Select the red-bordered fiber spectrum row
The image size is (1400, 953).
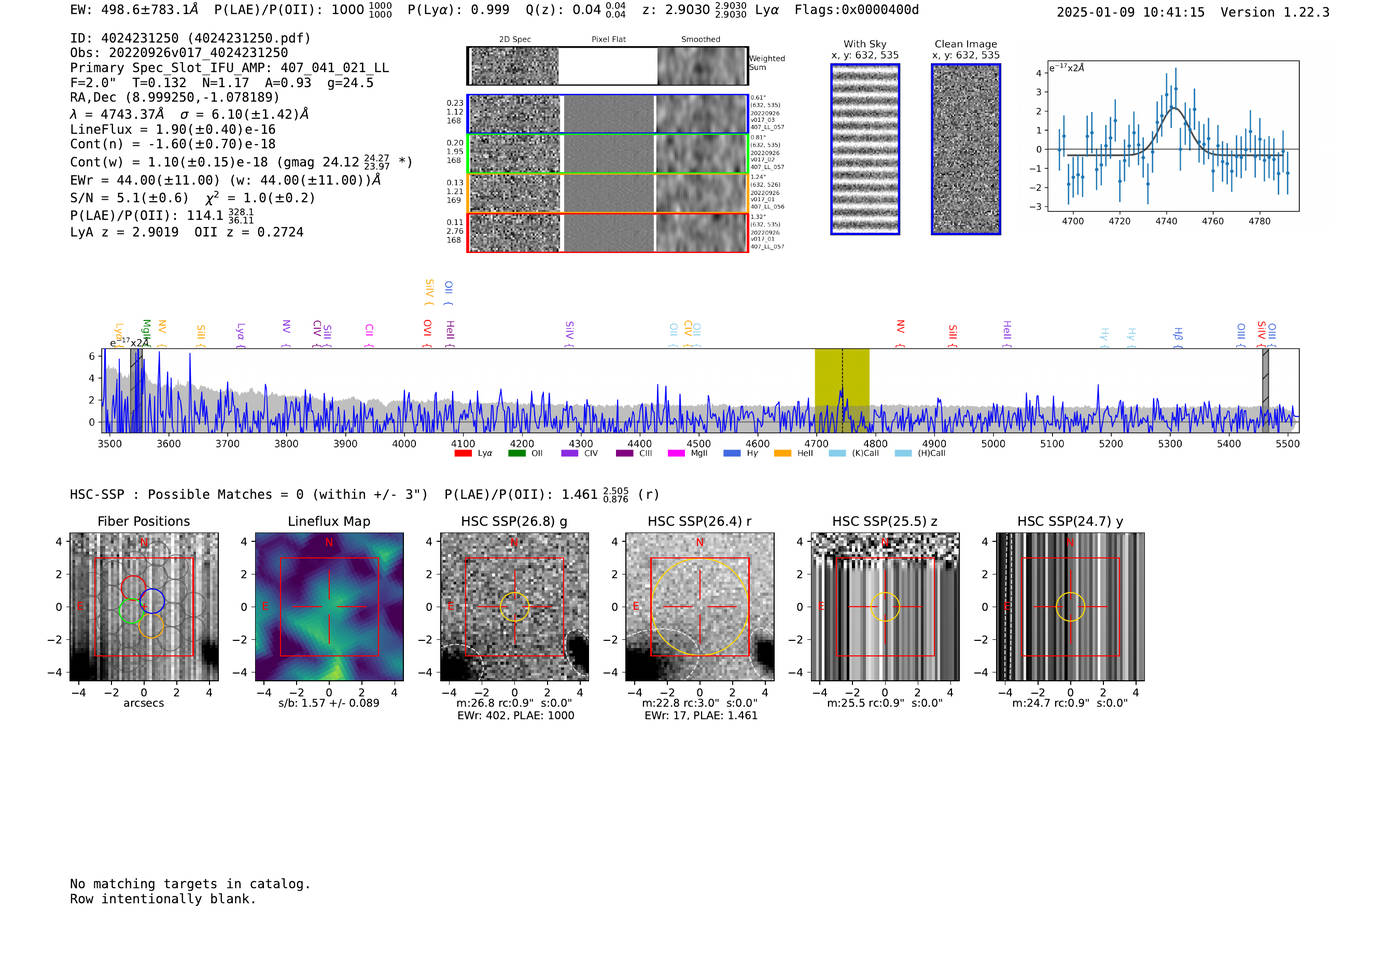(608, 232)
